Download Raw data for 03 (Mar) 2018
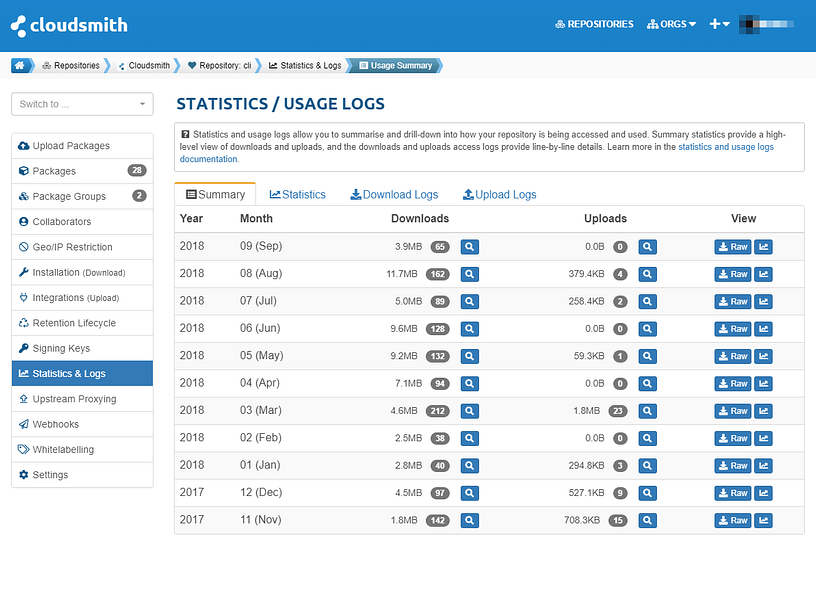This screenshot has height=600, width=816. coord(733,411)
